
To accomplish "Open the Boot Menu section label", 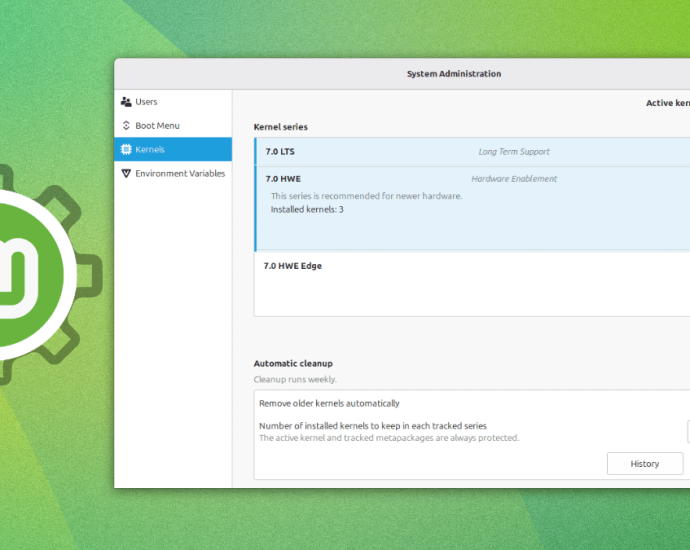I will 158,125.
